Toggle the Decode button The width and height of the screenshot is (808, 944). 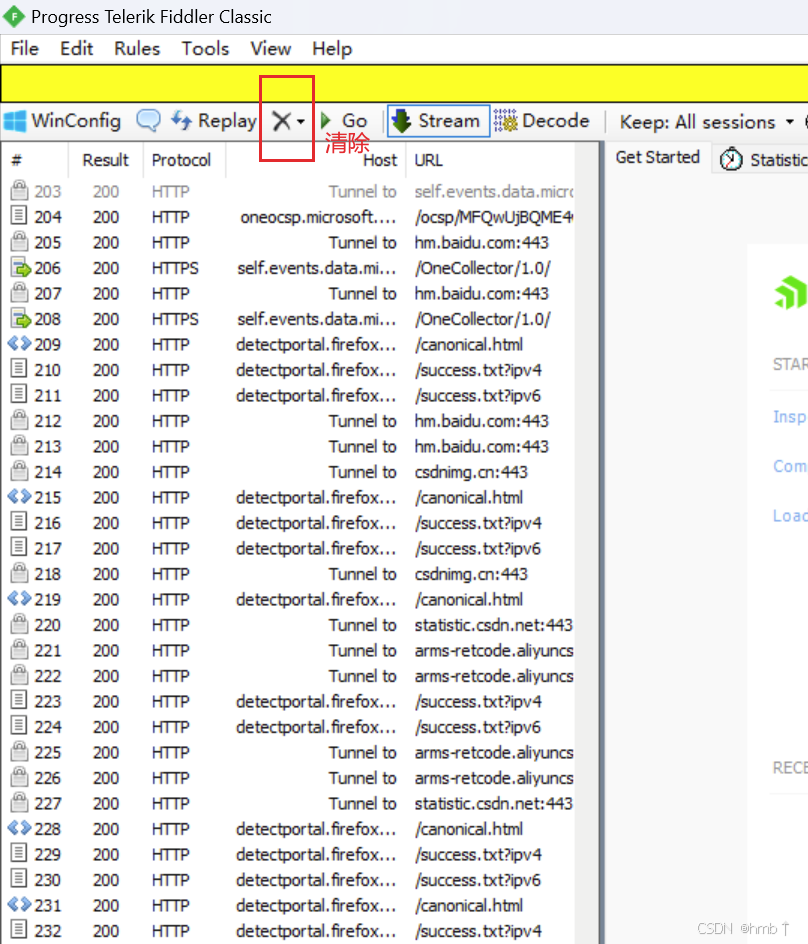542,121
